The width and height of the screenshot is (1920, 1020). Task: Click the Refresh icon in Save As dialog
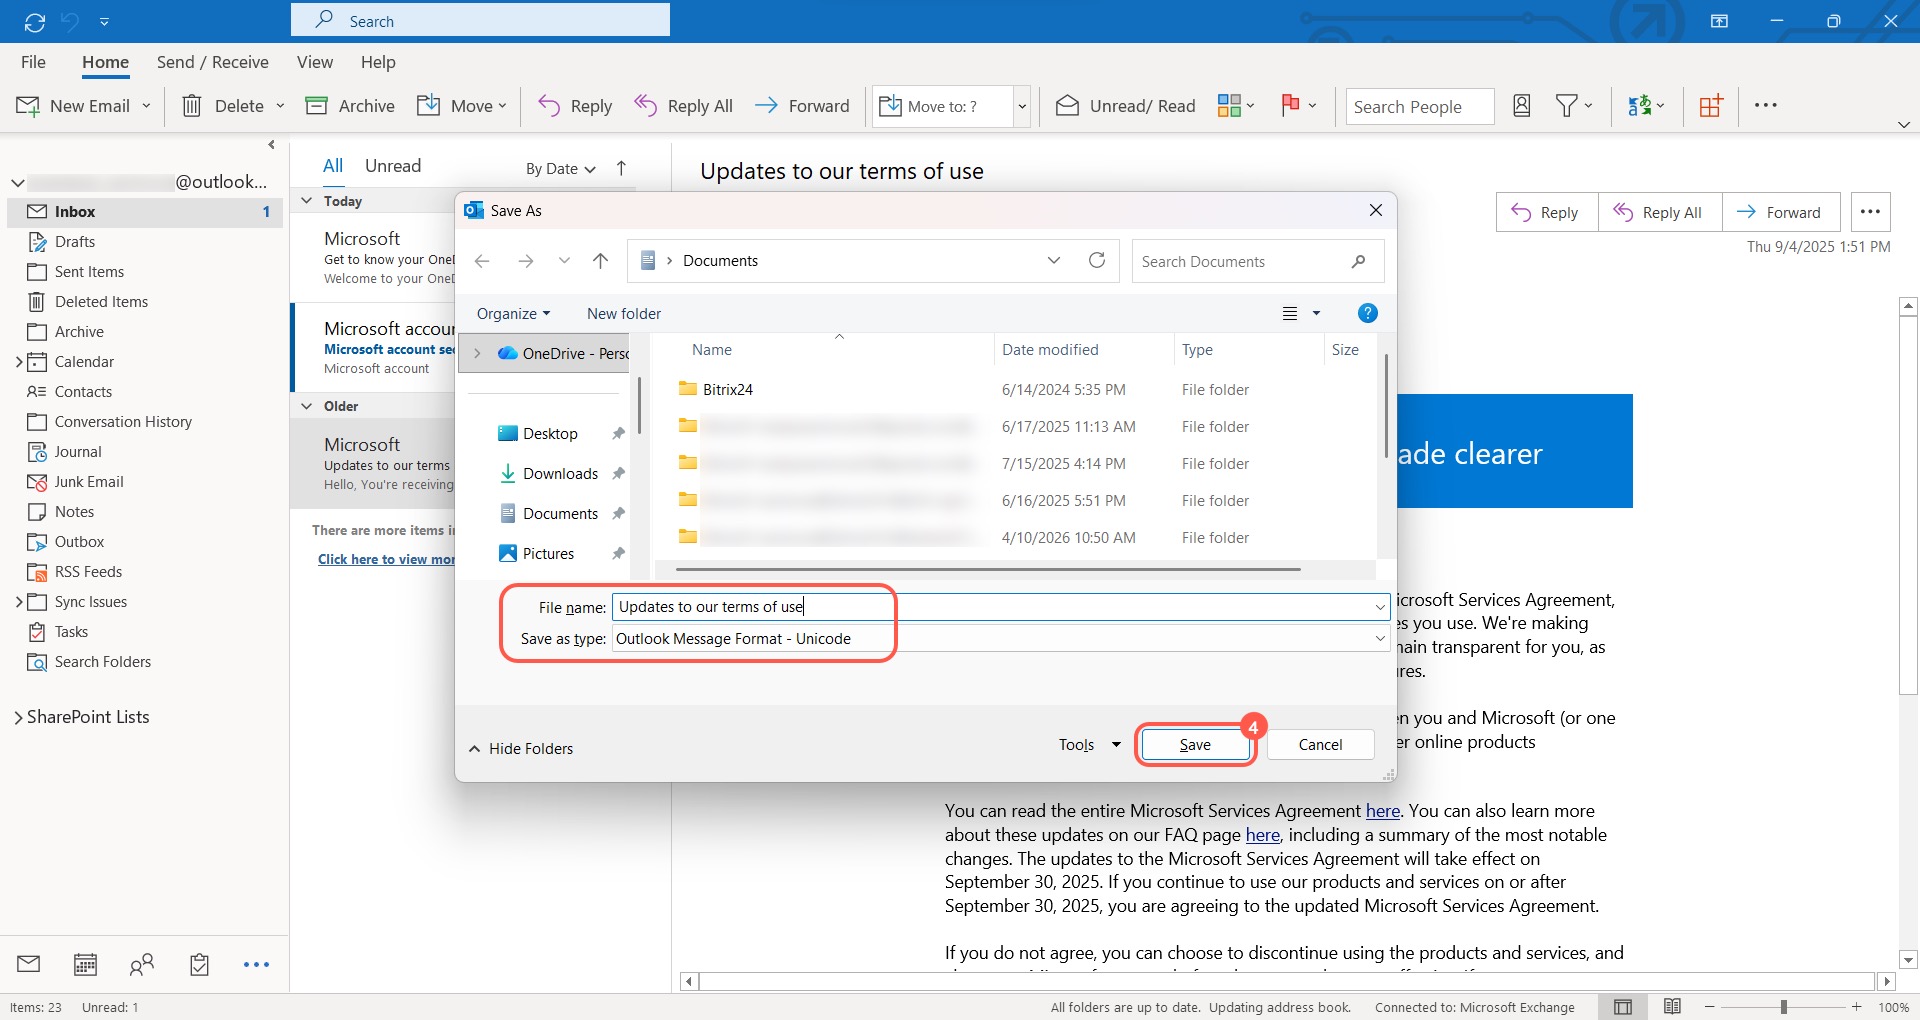pyautogui.click(x=1097, y=260)
